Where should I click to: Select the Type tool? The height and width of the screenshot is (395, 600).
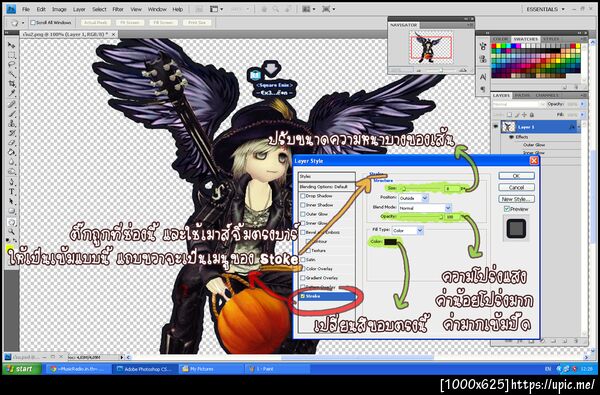[x=12, y=191]
